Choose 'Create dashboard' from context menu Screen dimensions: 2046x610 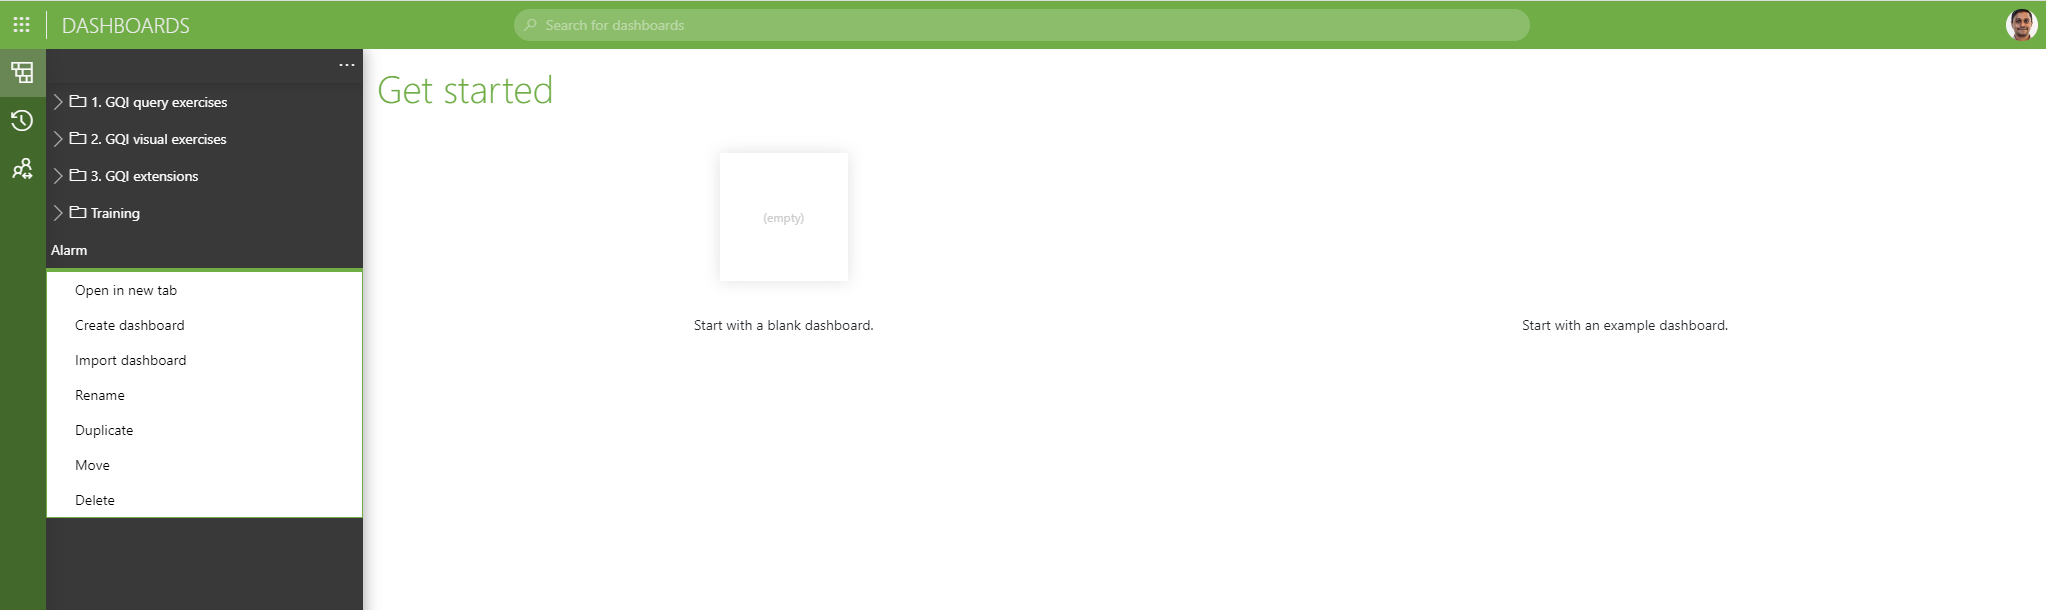click(x=204, y=325)
